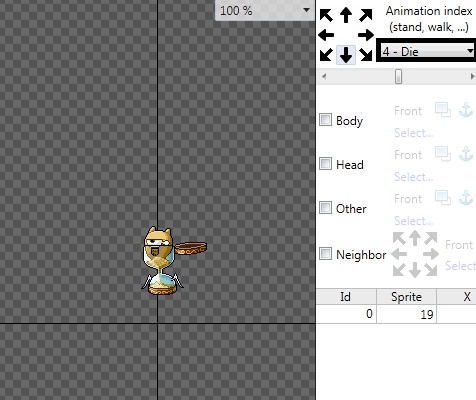Click Select... link for Body

point(414,133)
